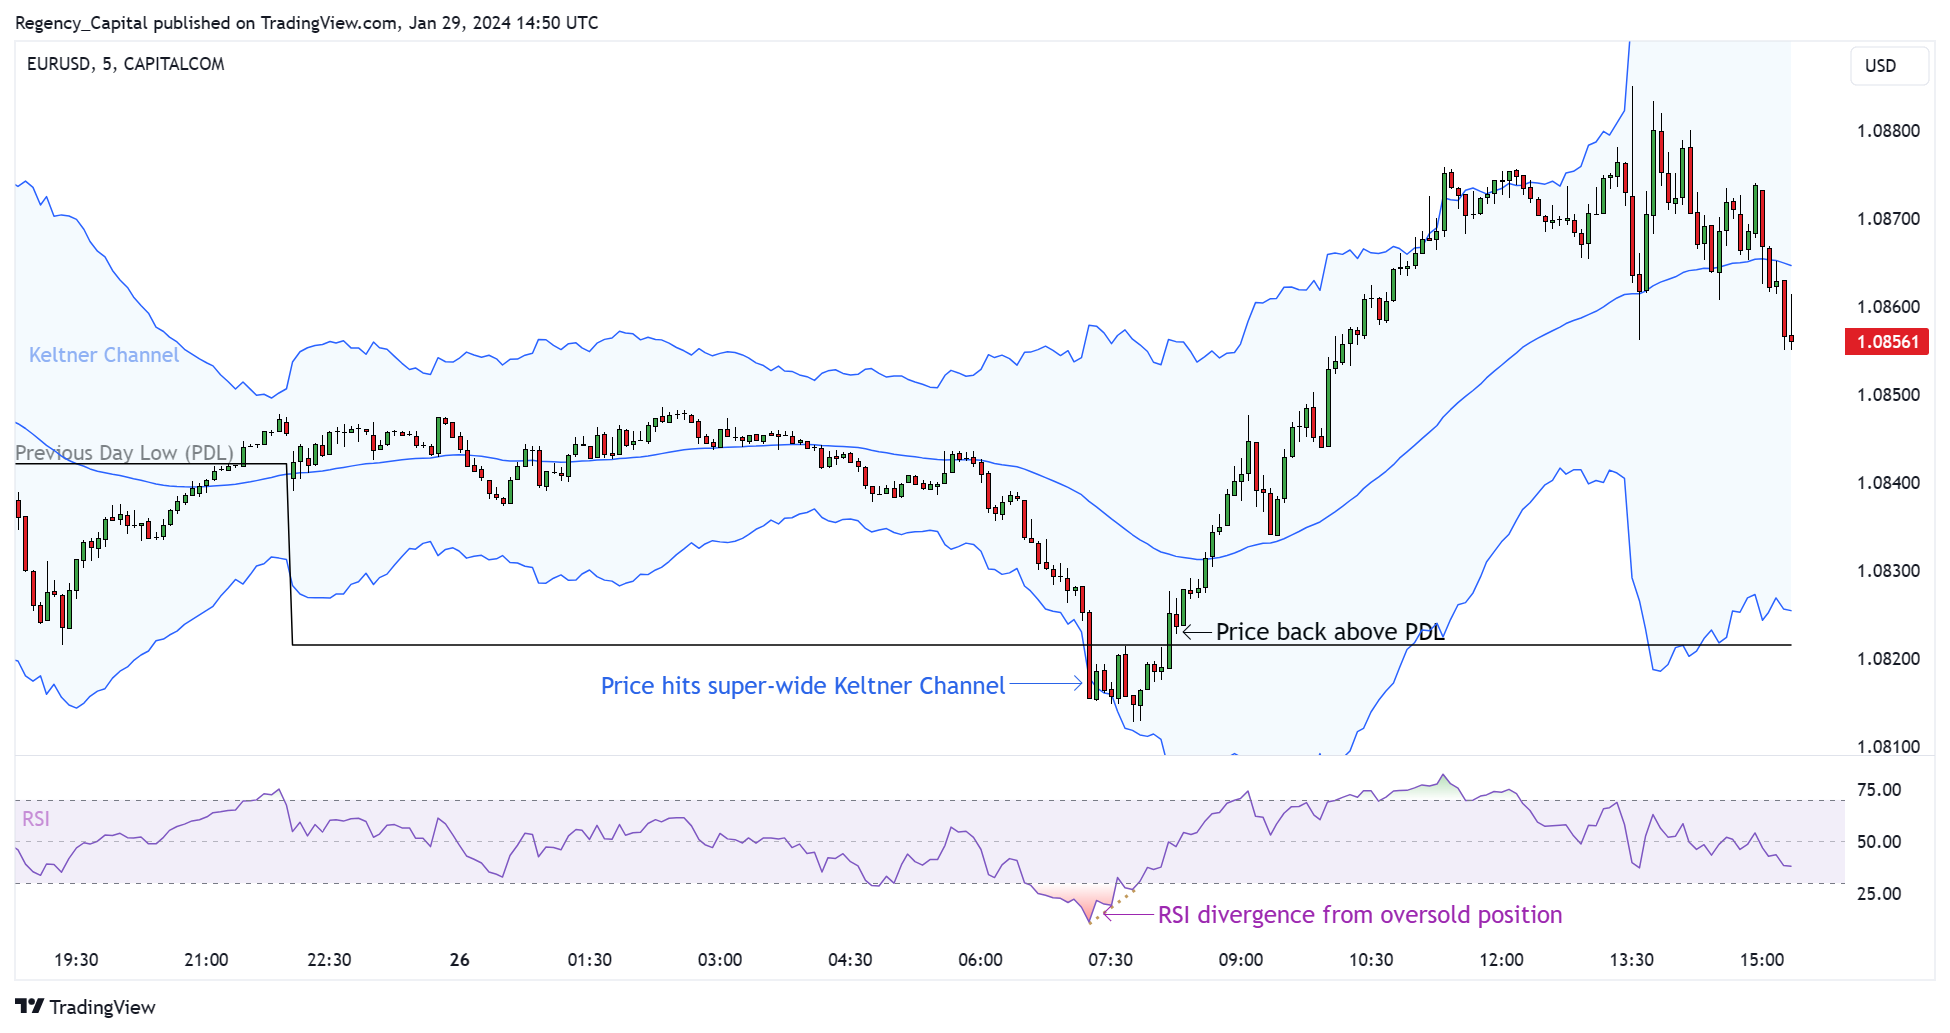Click the RSI 50.00 level label
This screenshot has height=1033, width=1950.
pyautogui.click(x=1879, y=842)
